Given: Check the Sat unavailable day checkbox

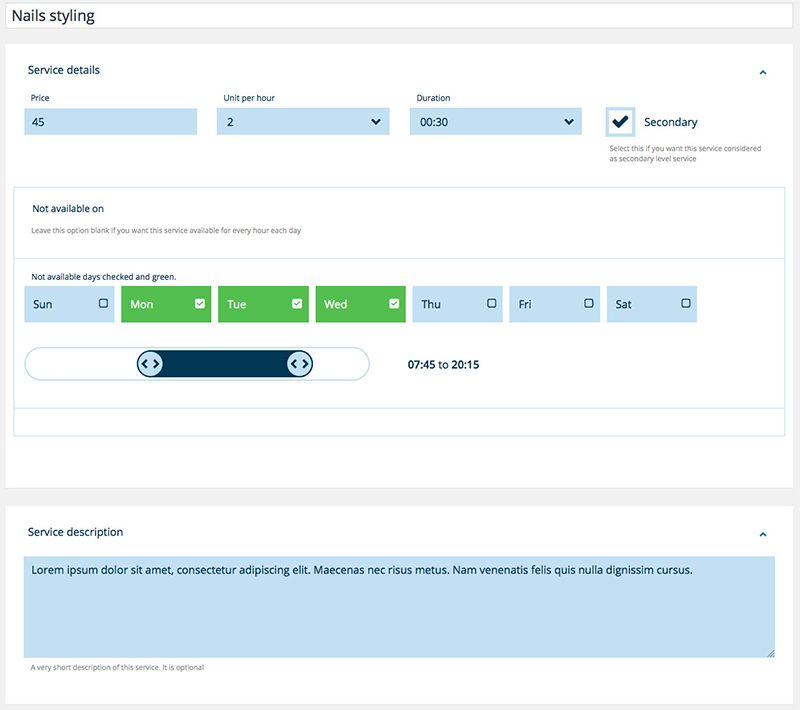Looking at the screenshot, I should [685, 303].
